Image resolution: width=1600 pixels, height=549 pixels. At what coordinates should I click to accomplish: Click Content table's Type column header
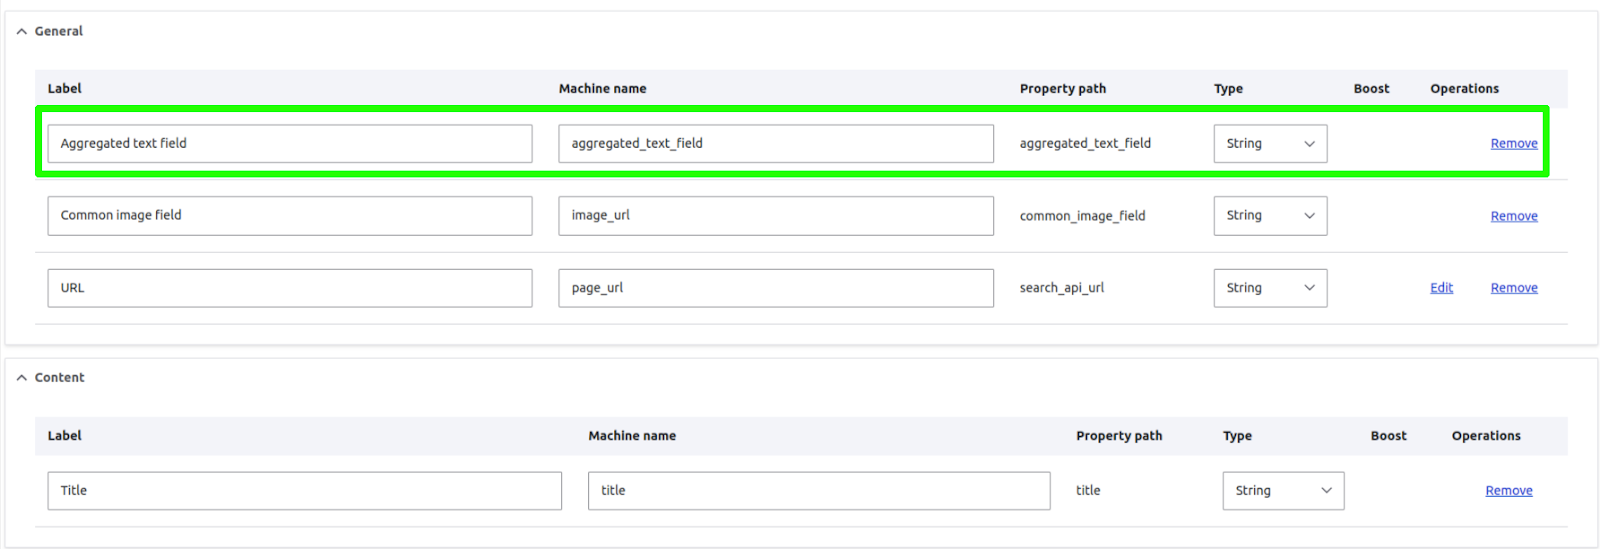click(1237, 436)
